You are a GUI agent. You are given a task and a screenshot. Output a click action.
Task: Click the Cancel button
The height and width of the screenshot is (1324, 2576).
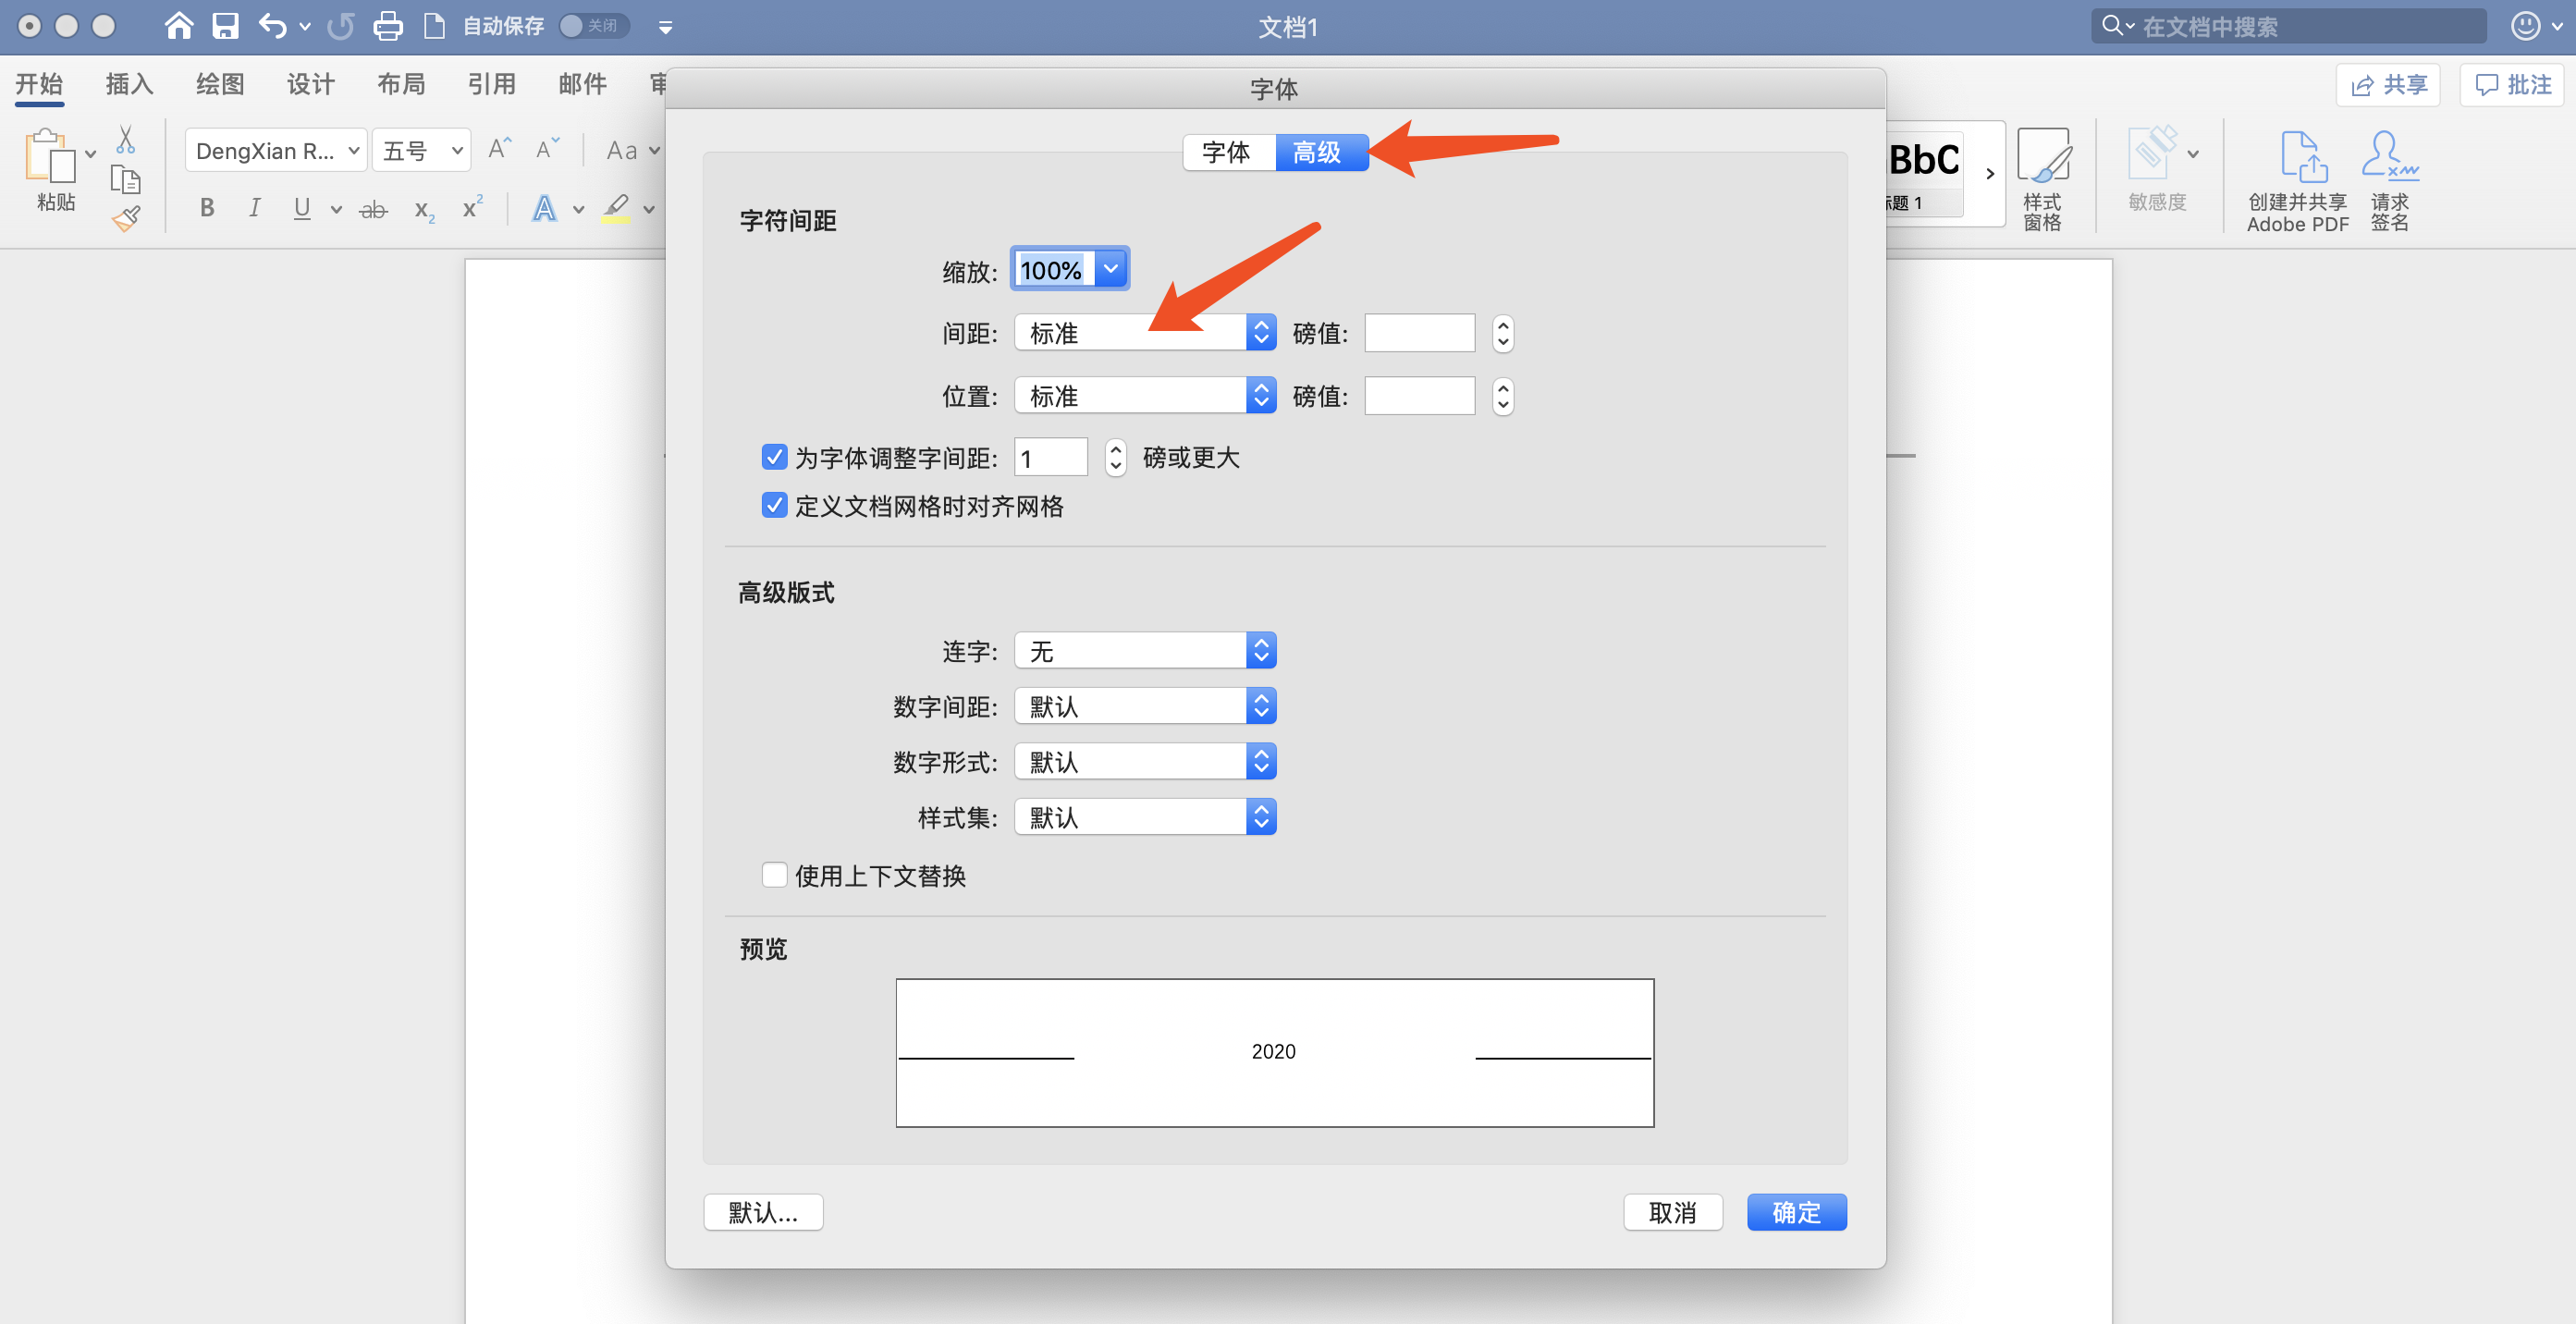[1672, 1212]
